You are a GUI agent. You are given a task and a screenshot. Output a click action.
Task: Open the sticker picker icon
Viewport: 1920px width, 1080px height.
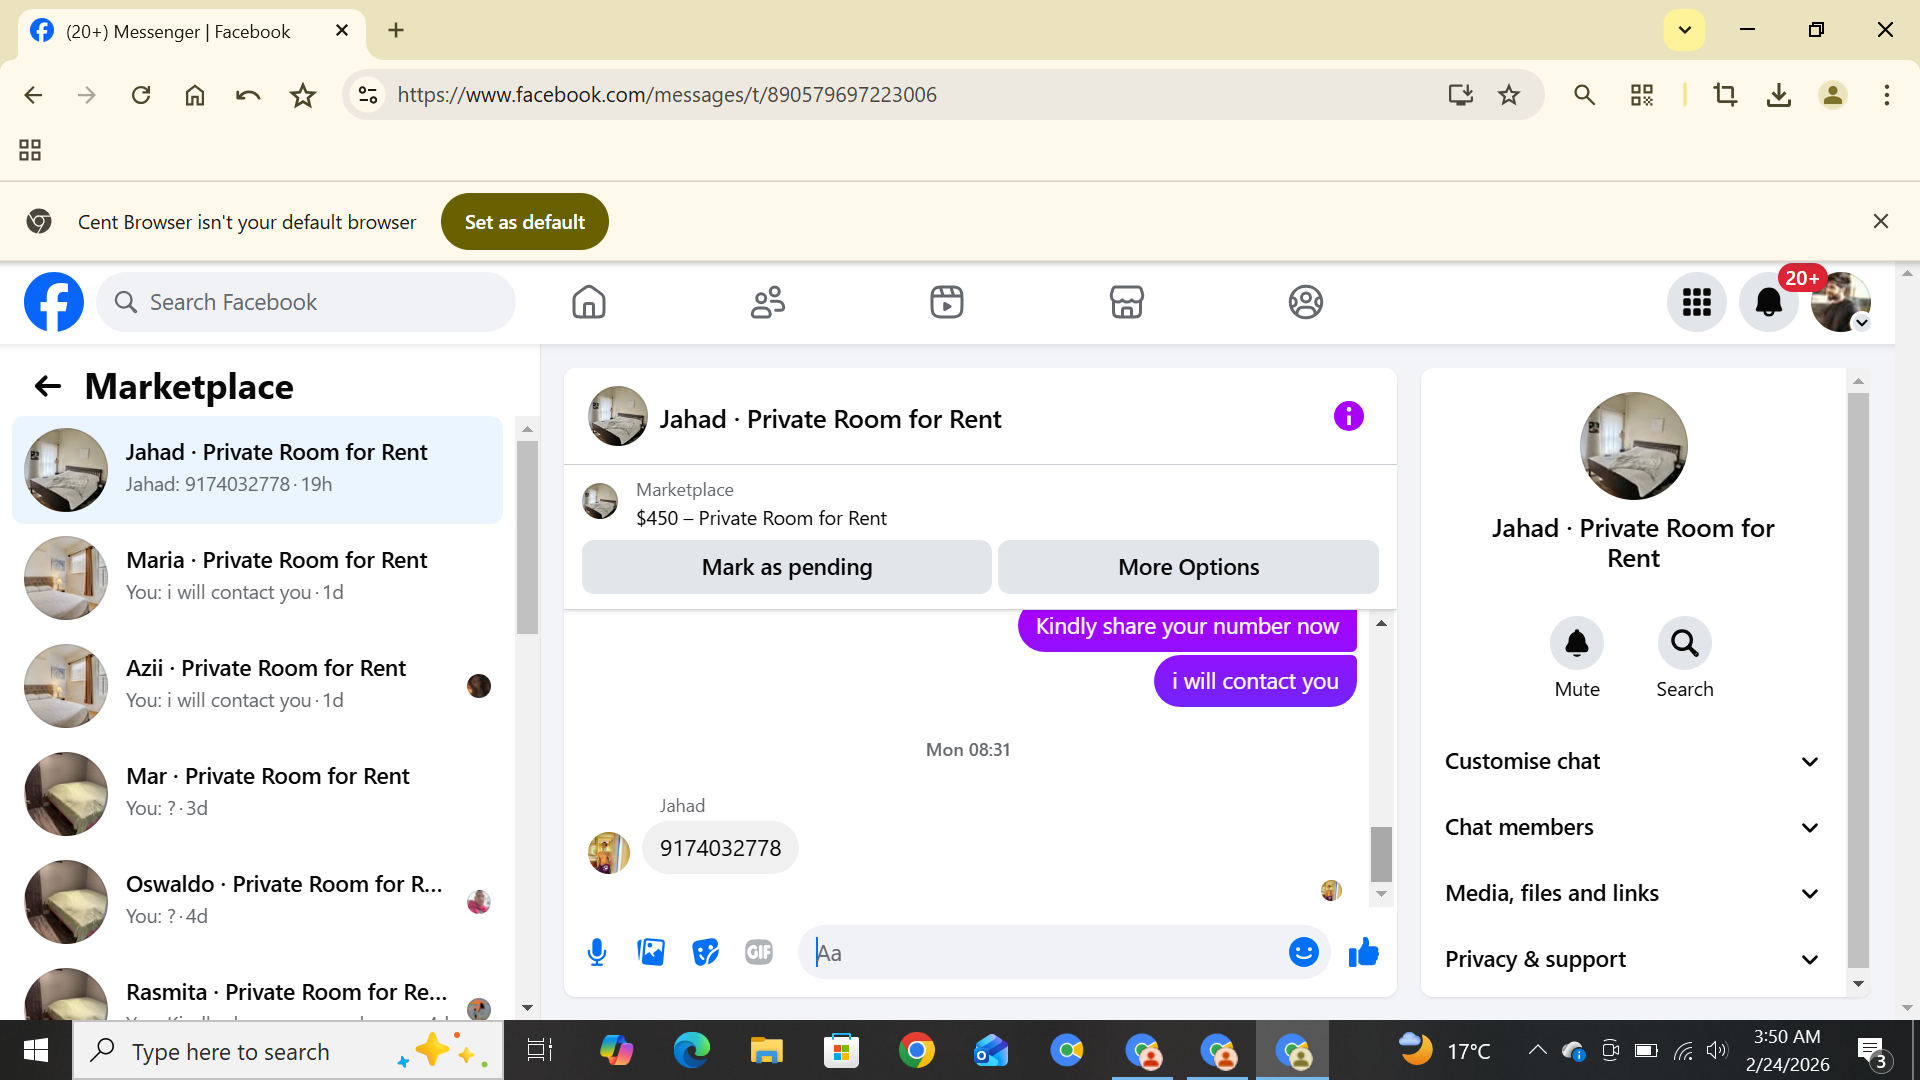(705, 952)
